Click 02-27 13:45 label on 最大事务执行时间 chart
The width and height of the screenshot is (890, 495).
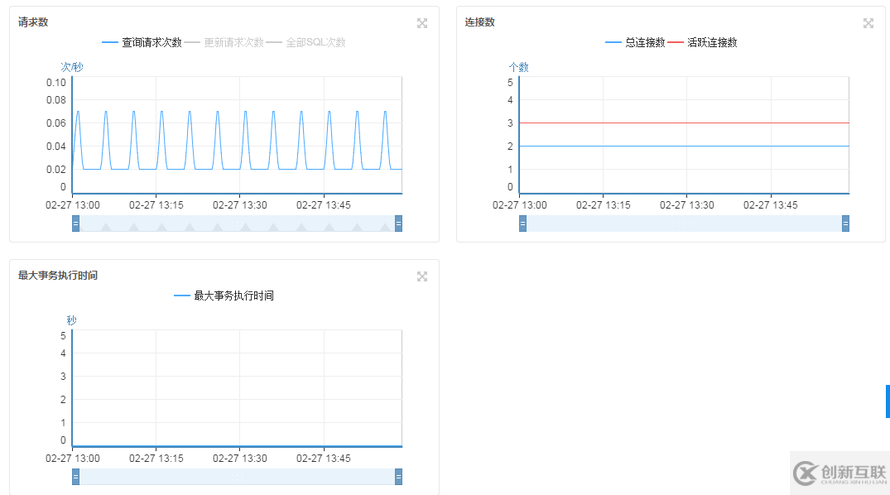click(324, 458)
